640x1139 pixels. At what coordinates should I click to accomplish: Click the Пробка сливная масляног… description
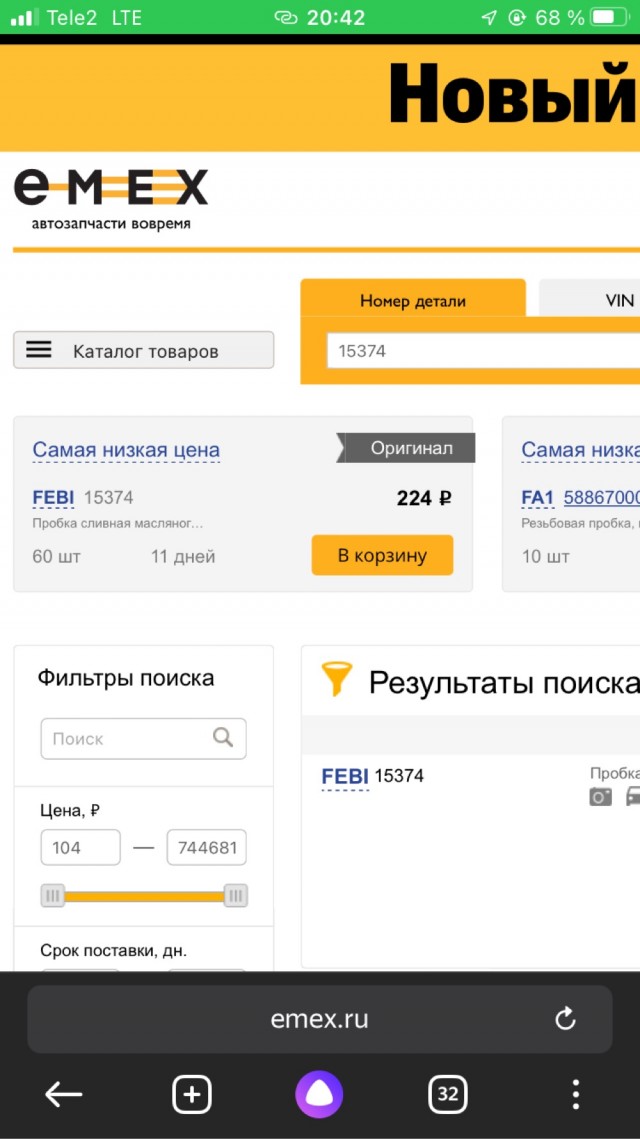(x=118, y=524)
